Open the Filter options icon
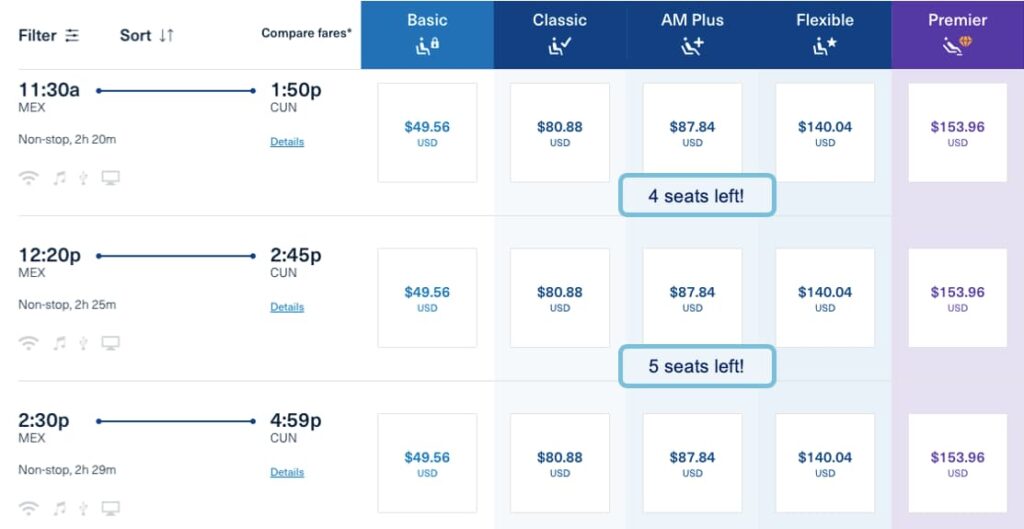The width and height of the screenshot is (1024, 529). coord(72,35)
